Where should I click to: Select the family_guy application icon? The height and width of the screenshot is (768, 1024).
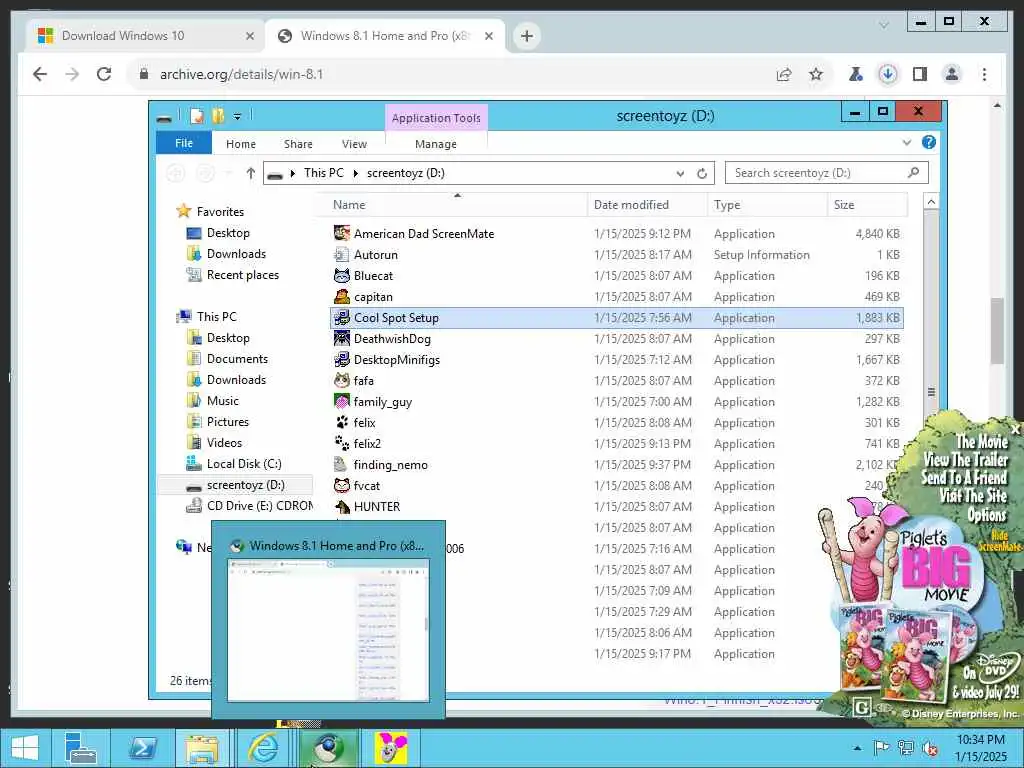342,402
